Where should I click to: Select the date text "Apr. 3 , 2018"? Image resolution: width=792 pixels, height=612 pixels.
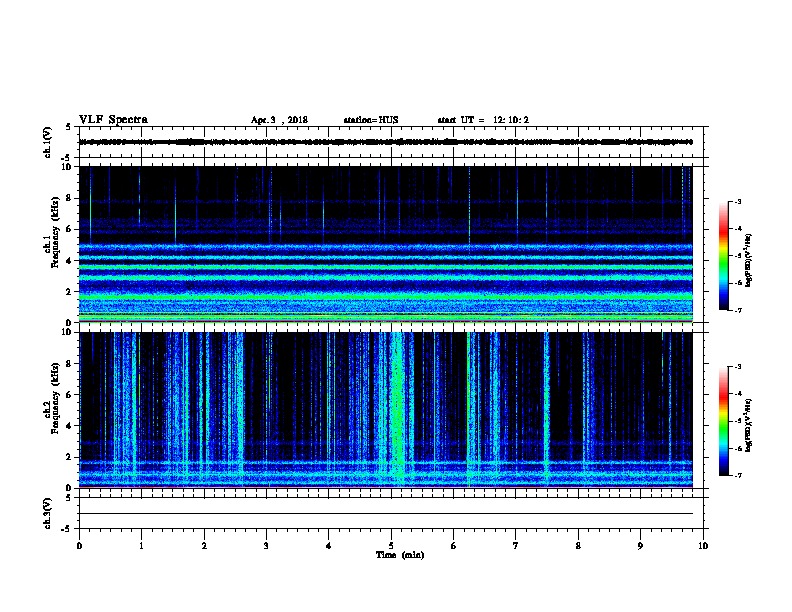click(x=279, y=120)
